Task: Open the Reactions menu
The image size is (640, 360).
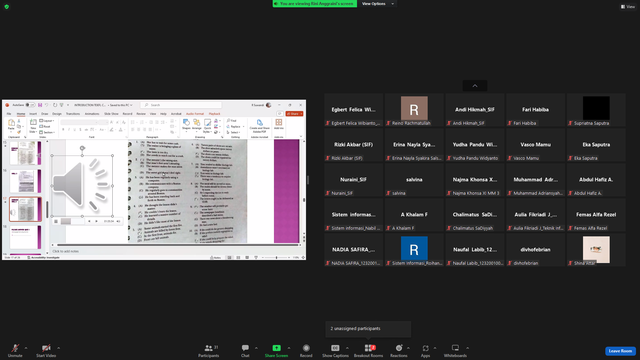Action: 399,351
